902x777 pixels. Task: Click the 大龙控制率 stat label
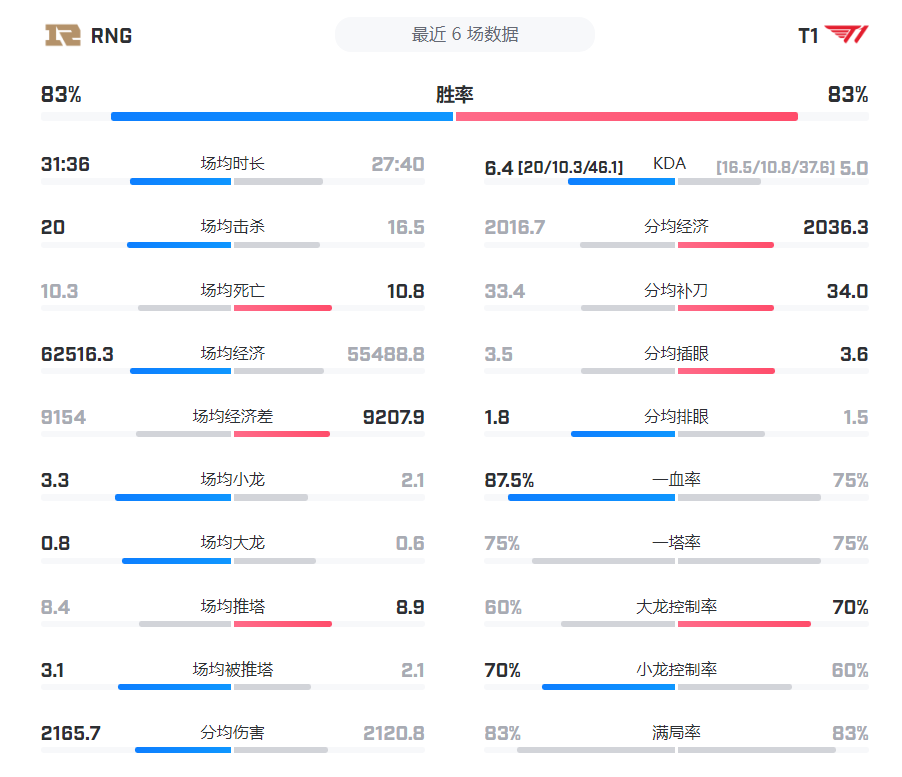[x=676, y=607]
